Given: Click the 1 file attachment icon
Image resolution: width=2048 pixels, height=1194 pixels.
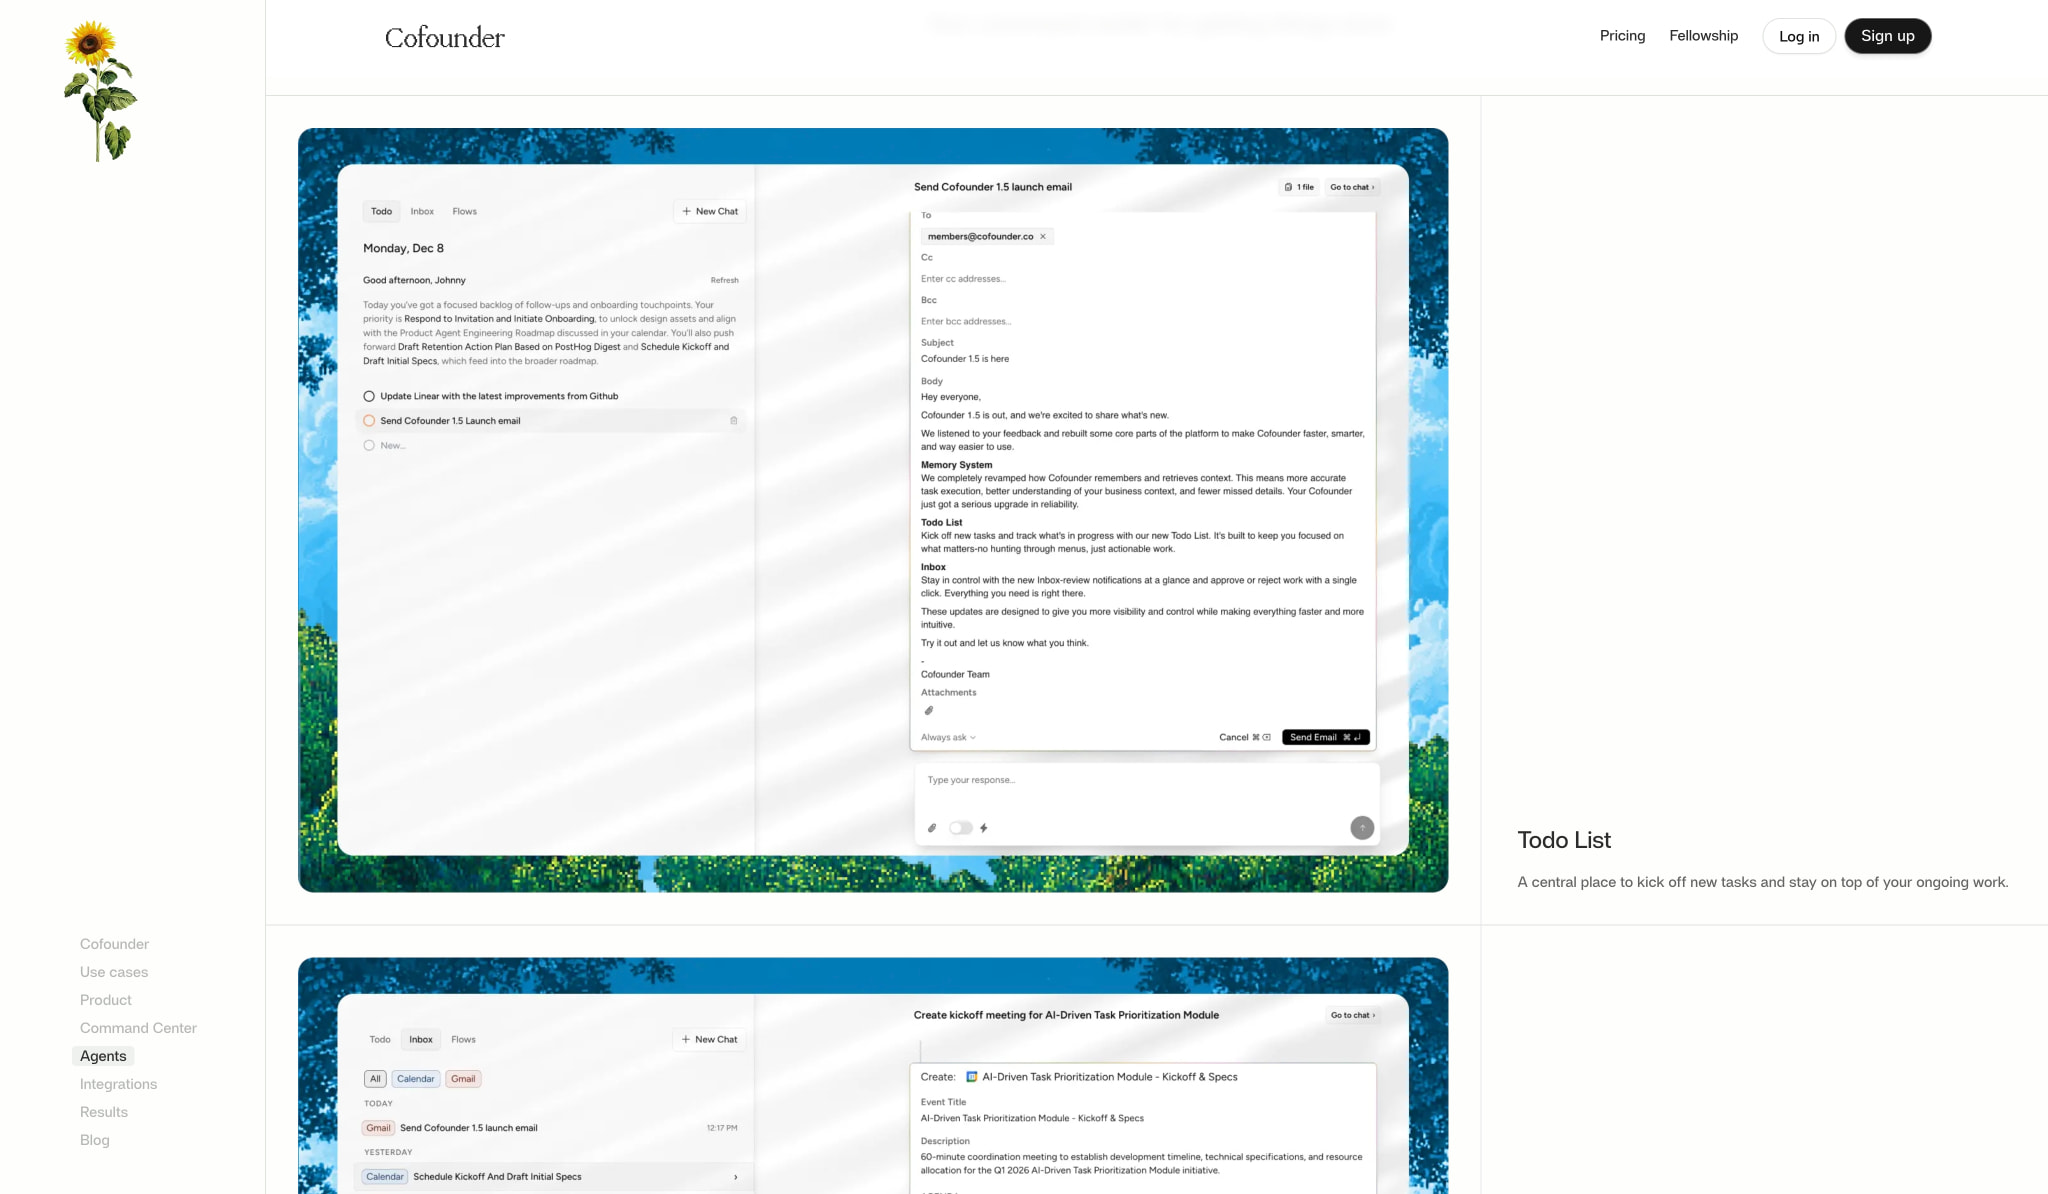Looking at the screenshot, I should pyautogui.click(x=1288, y=187).
